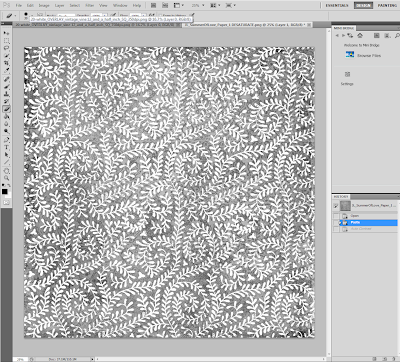The image size is (400, 362).
Task: Open the Image menu
Action: 44,6
